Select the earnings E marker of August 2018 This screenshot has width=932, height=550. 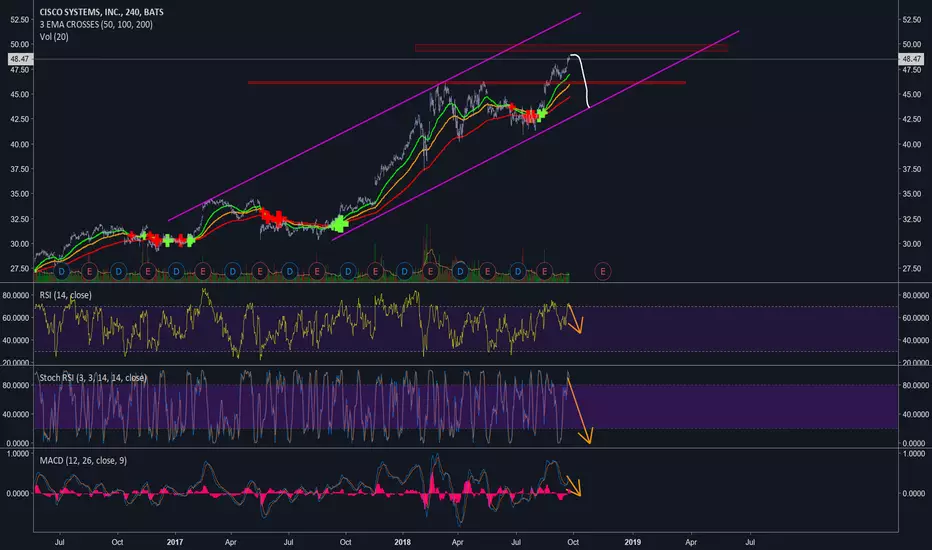[544, 272]
